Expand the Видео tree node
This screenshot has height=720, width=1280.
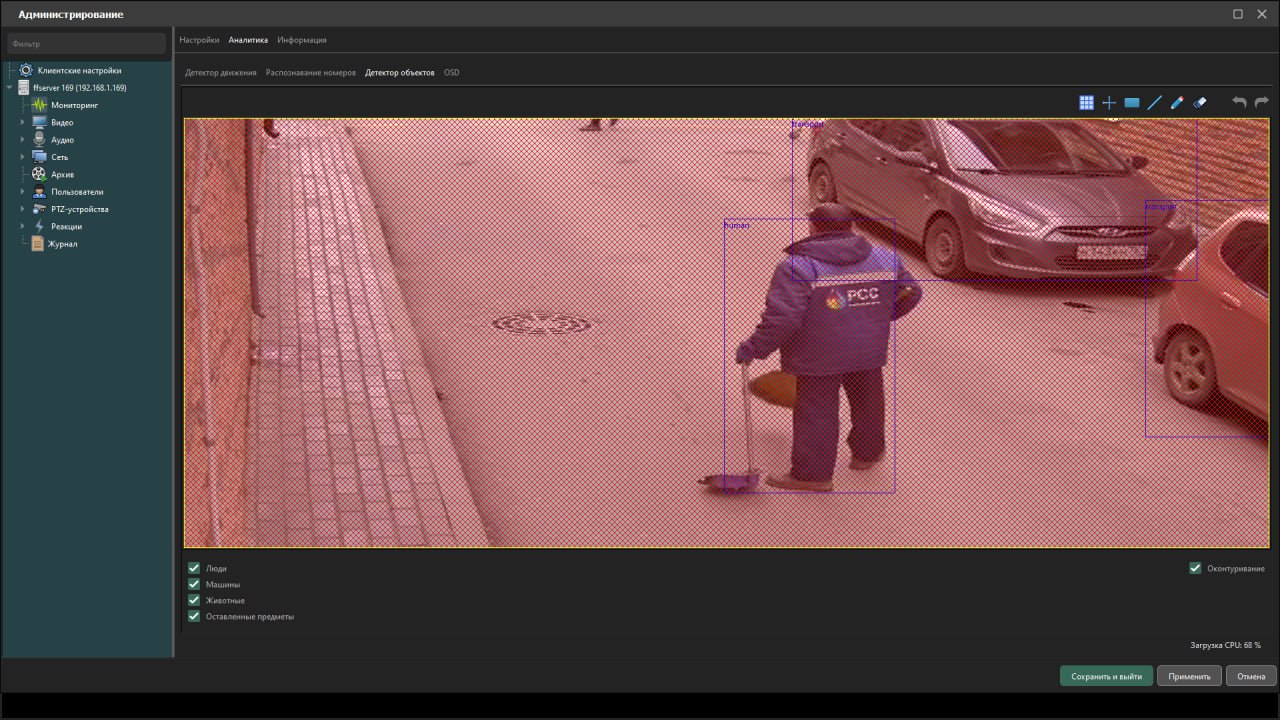tap(22, 122)
